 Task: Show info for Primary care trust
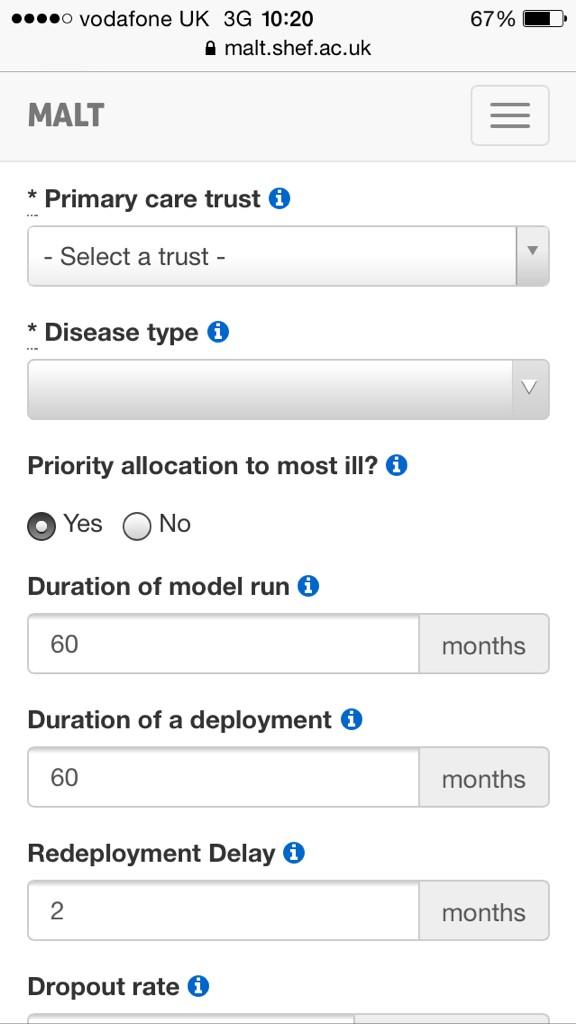coord(280,198)
